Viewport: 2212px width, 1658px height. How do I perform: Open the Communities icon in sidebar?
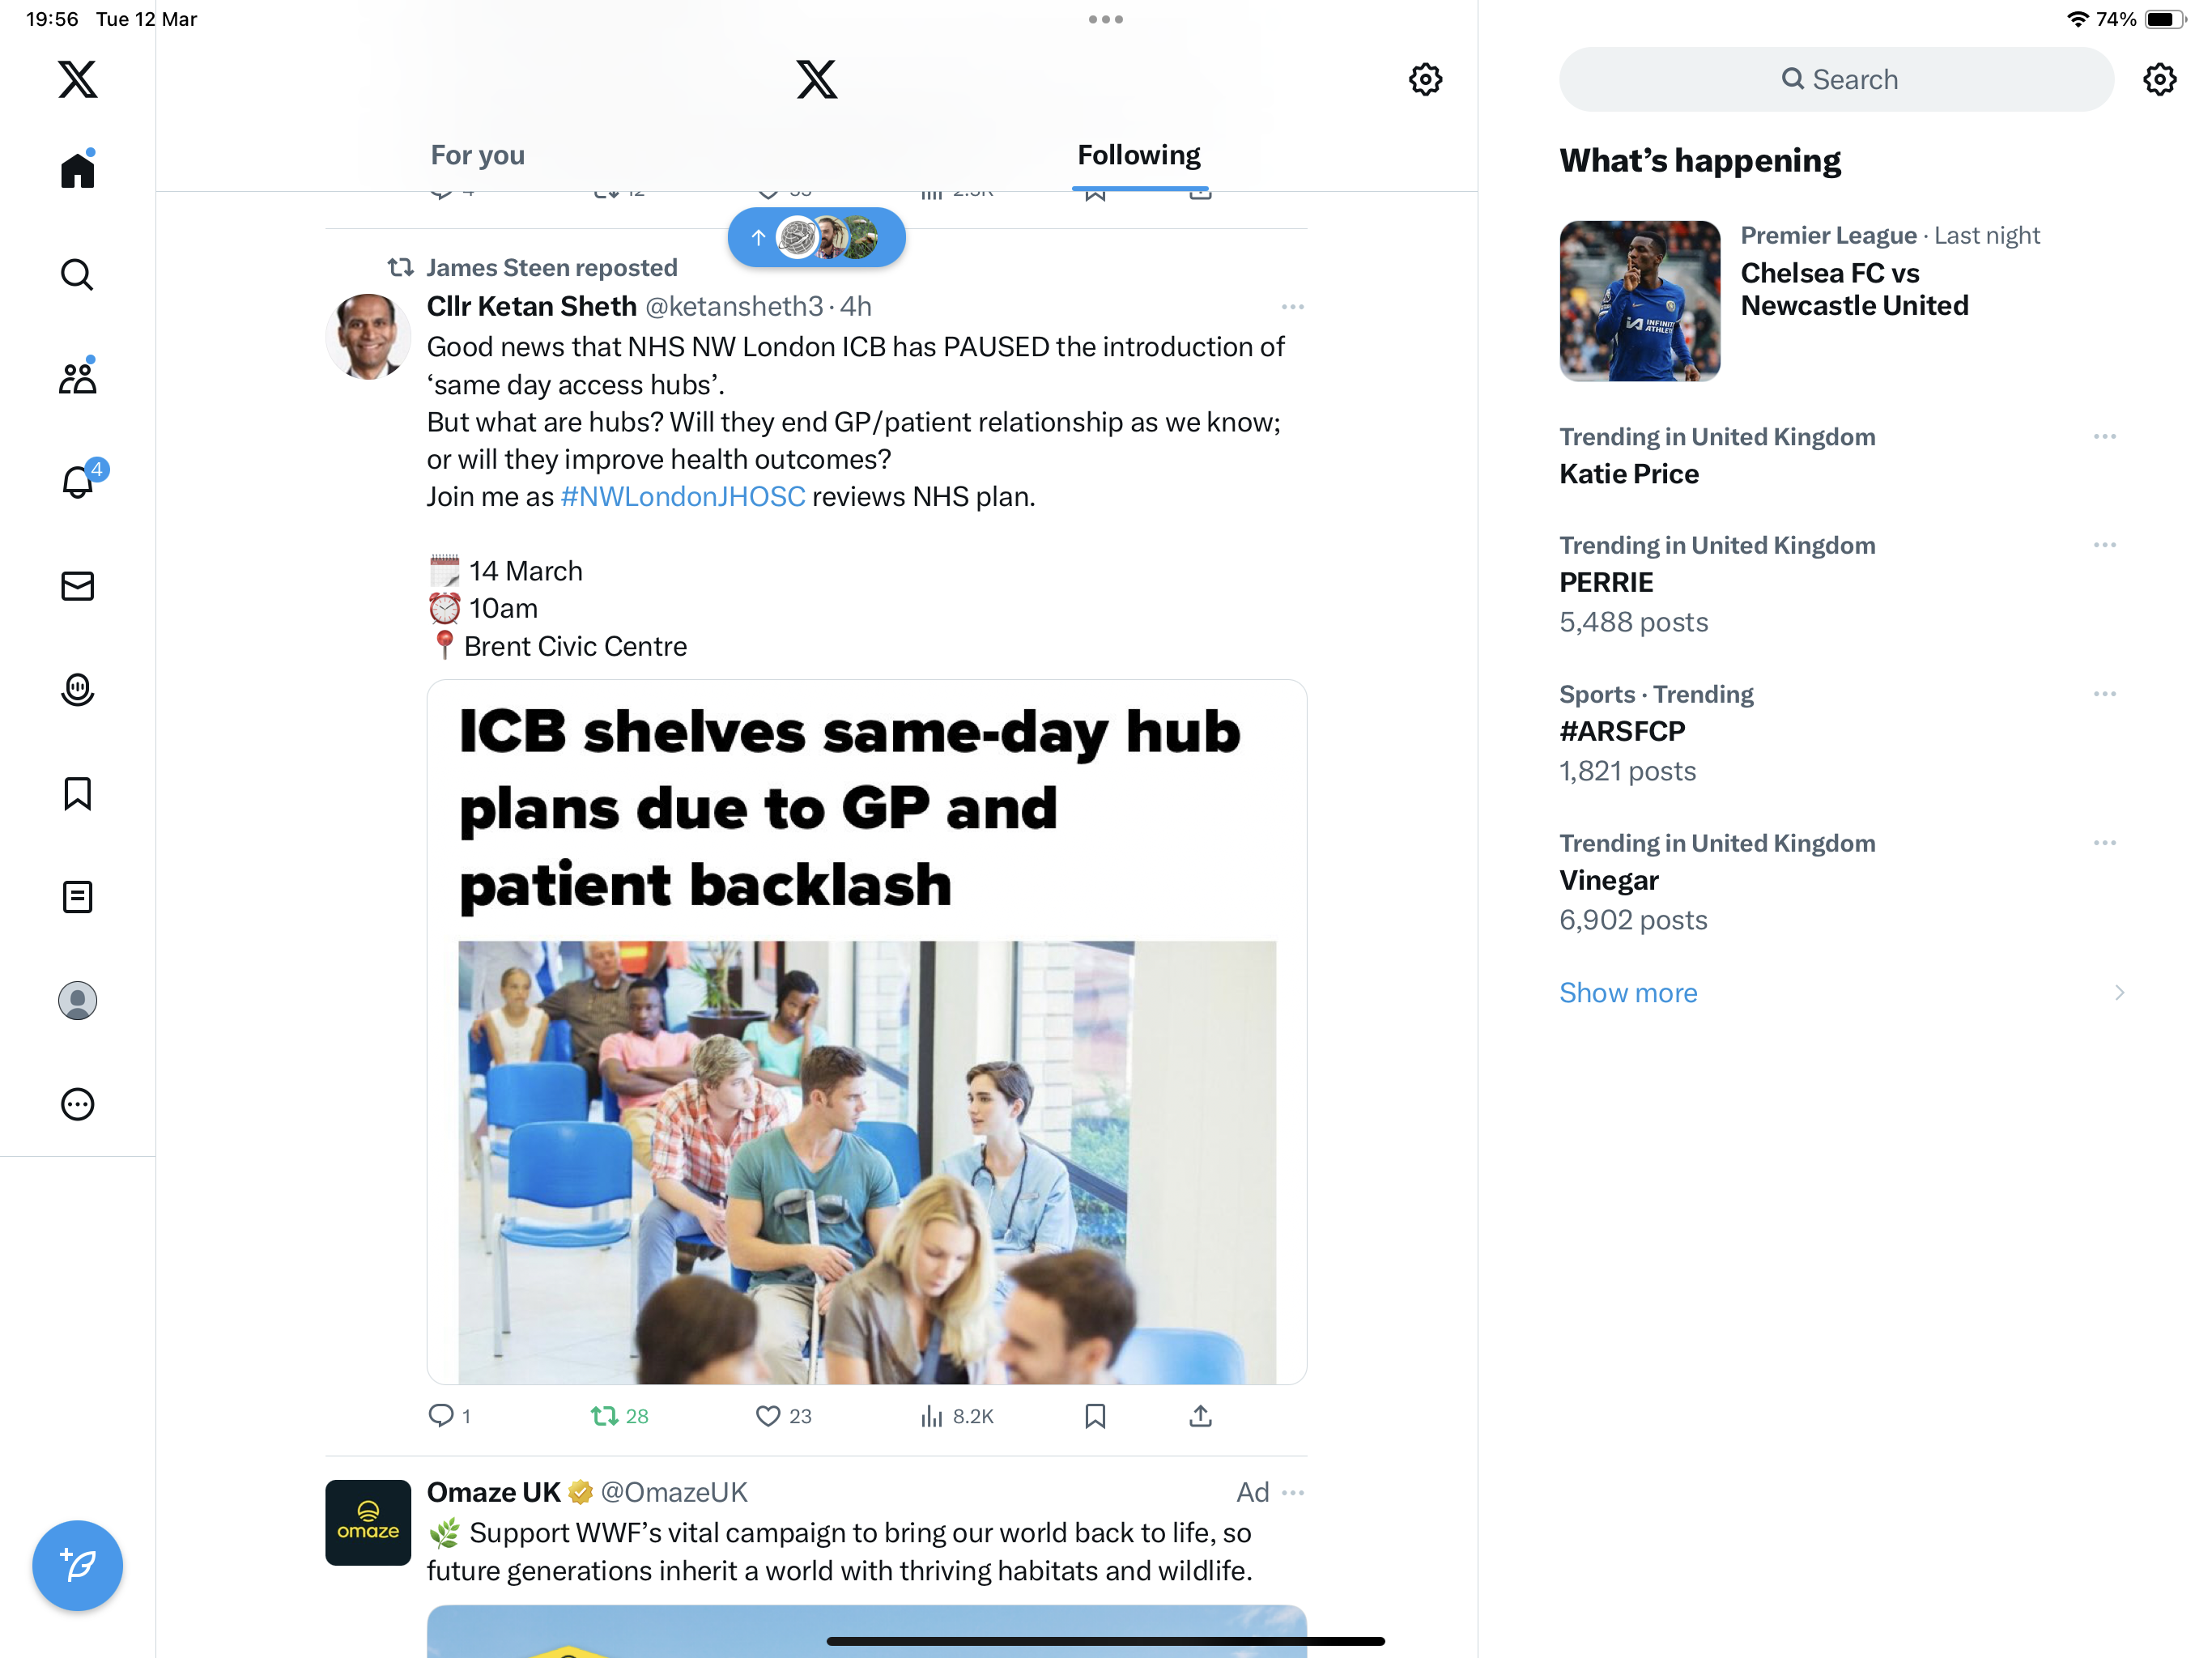(x=77, y=377)
